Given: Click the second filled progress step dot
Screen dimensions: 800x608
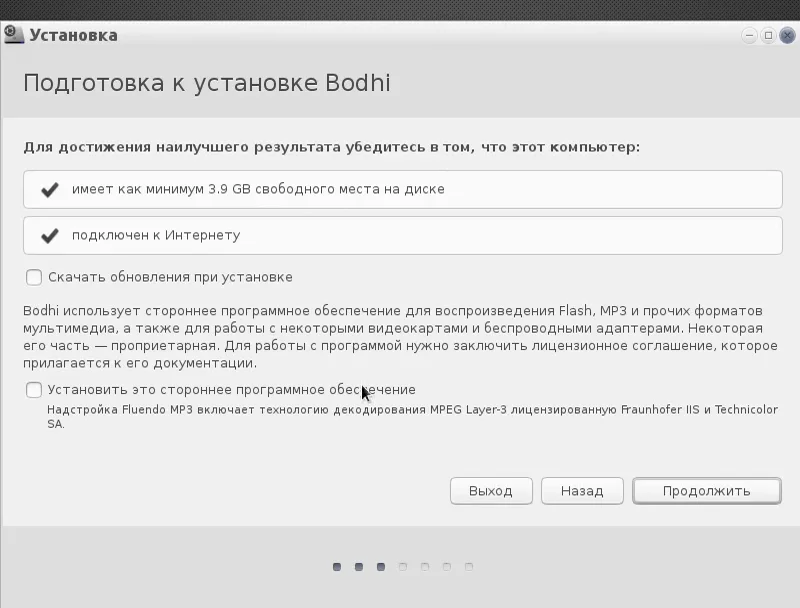Looking at the screenshot, I should tap(359, 567).
